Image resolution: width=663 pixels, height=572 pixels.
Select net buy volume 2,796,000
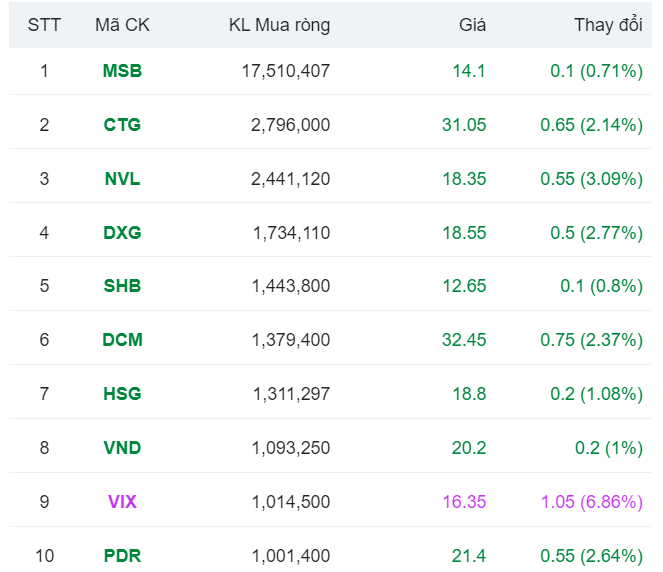pyautogui.click(x=290, y=125)
